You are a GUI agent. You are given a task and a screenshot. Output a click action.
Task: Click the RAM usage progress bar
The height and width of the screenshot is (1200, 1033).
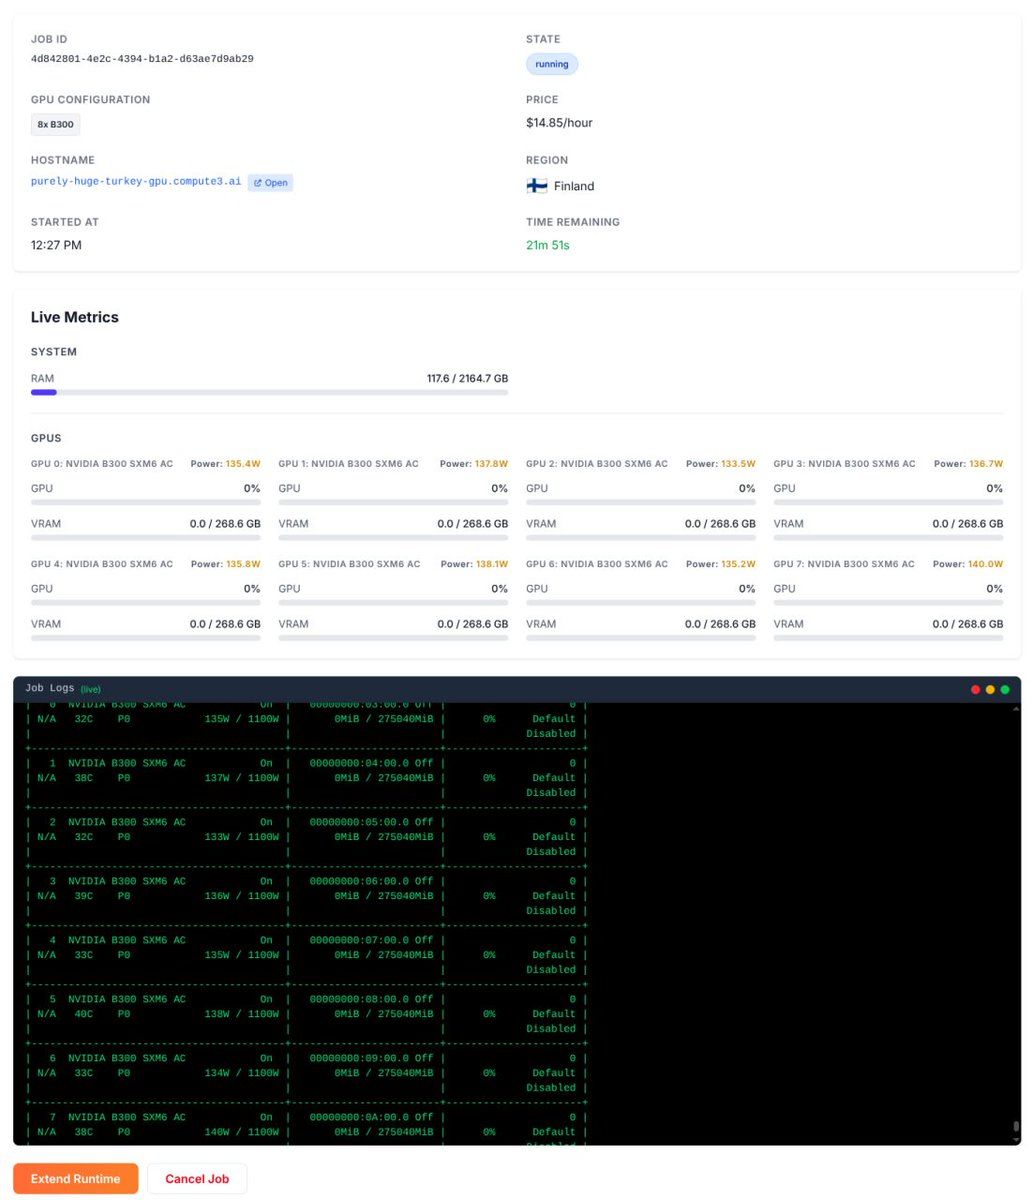pos(269,393)
